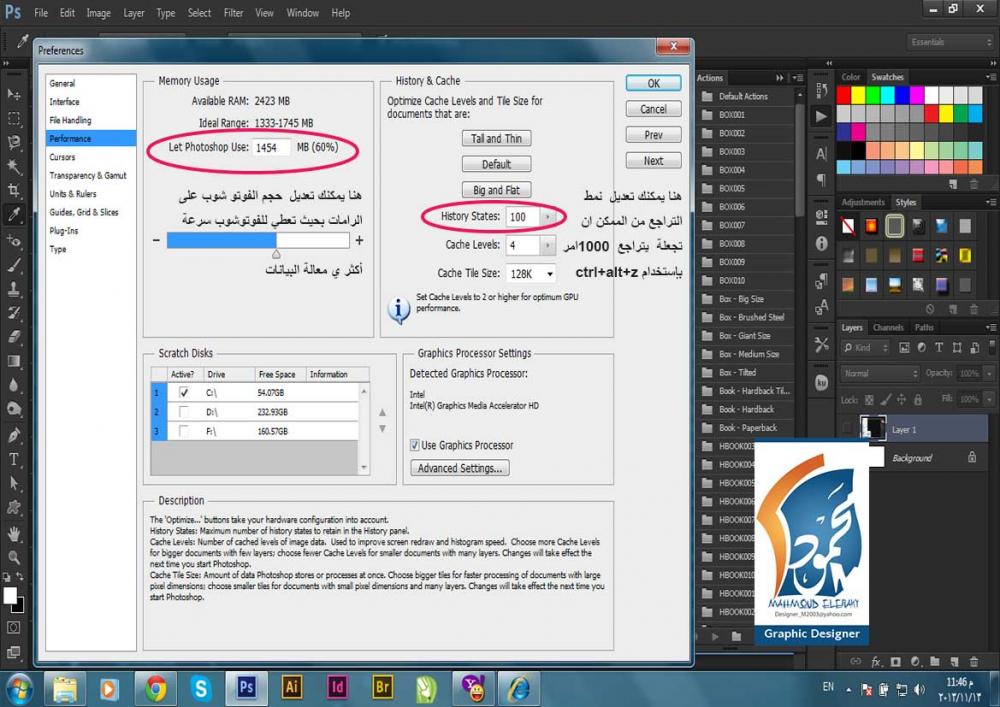Open the Filter menu
Screen dimensions: 1000x707
coord(233,13)
